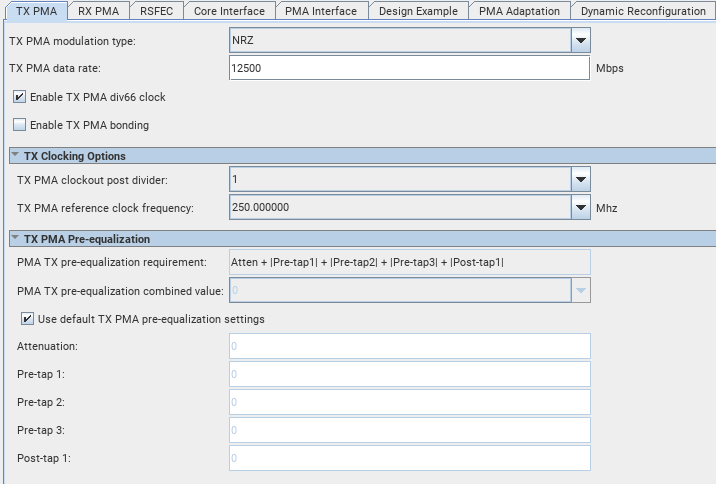
Task: Switch to the RX PMA tab
Action: [98, 11]
